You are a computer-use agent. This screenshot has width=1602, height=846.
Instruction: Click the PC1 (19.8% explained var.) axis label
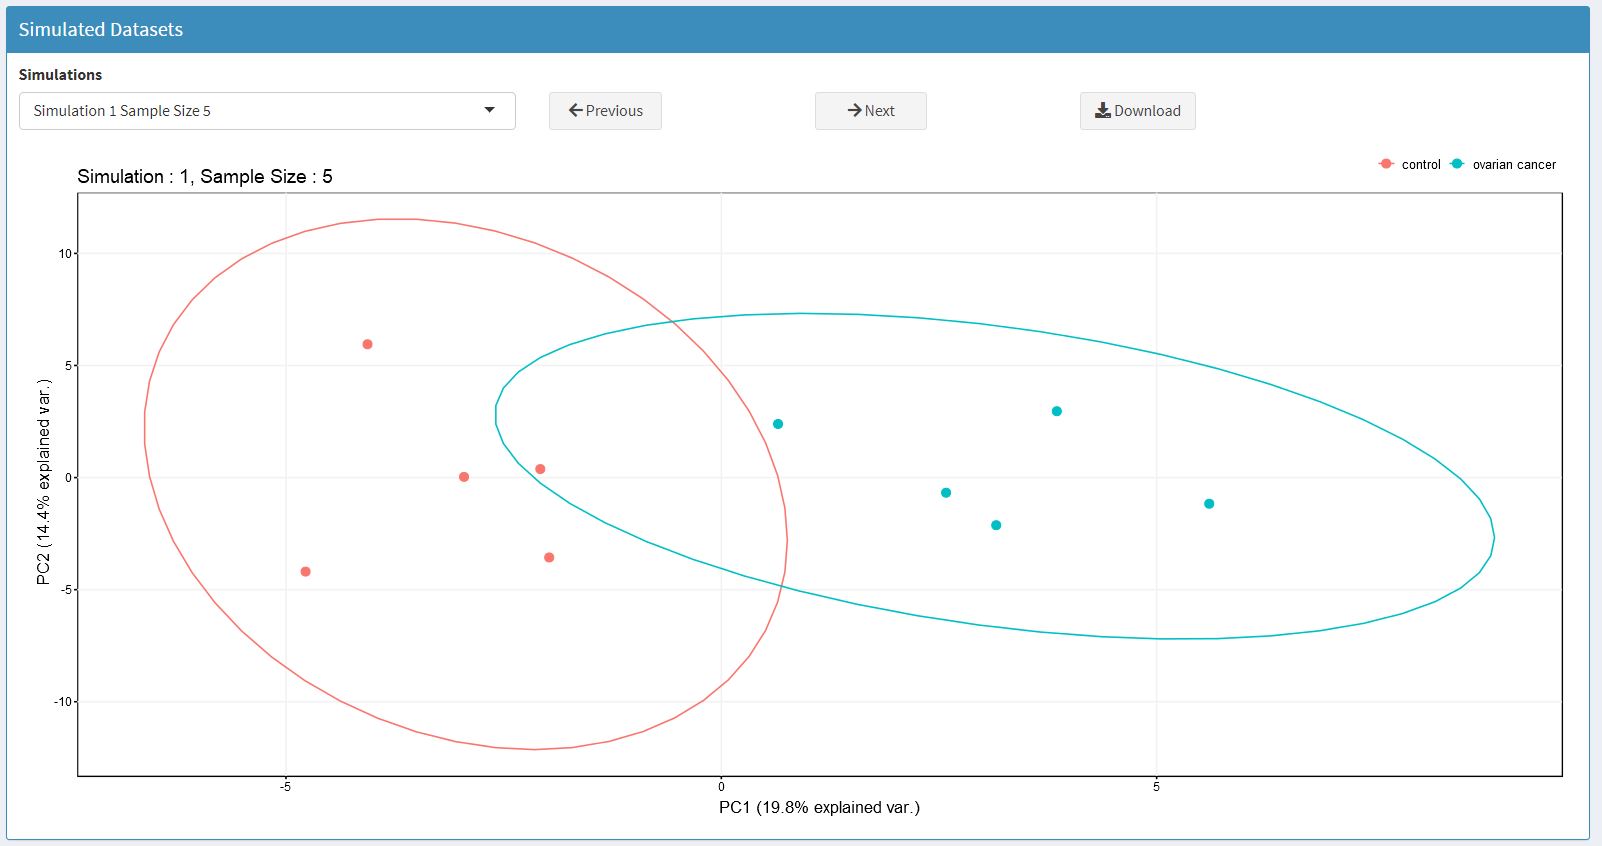[819, 807]
